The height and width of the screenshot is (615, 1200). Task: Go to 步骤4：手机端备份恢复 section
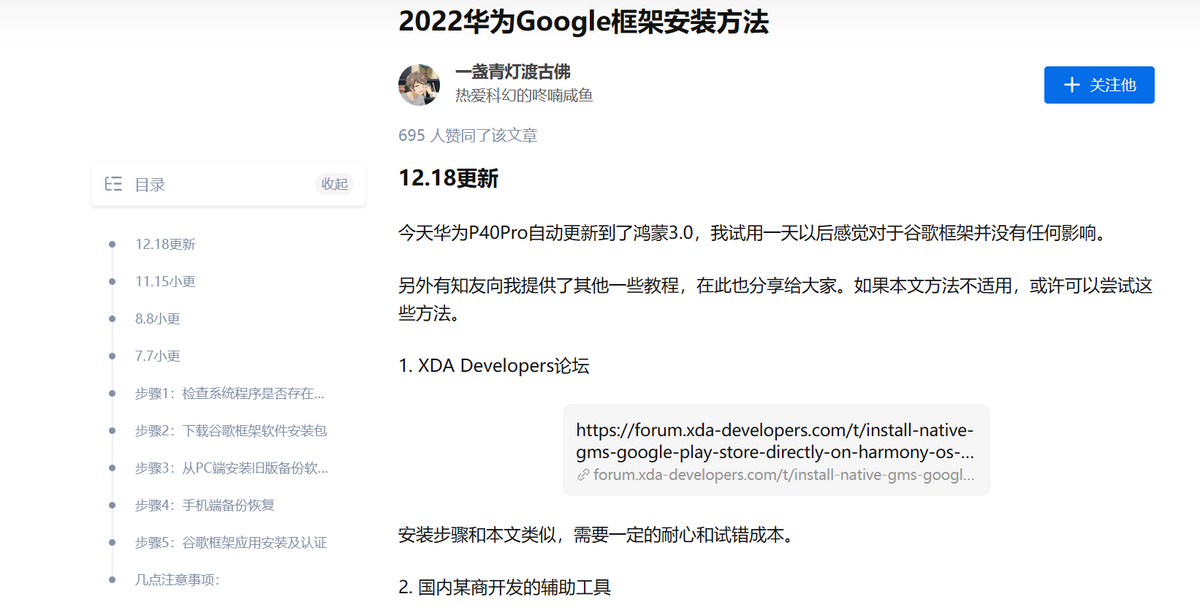(205, 504)
